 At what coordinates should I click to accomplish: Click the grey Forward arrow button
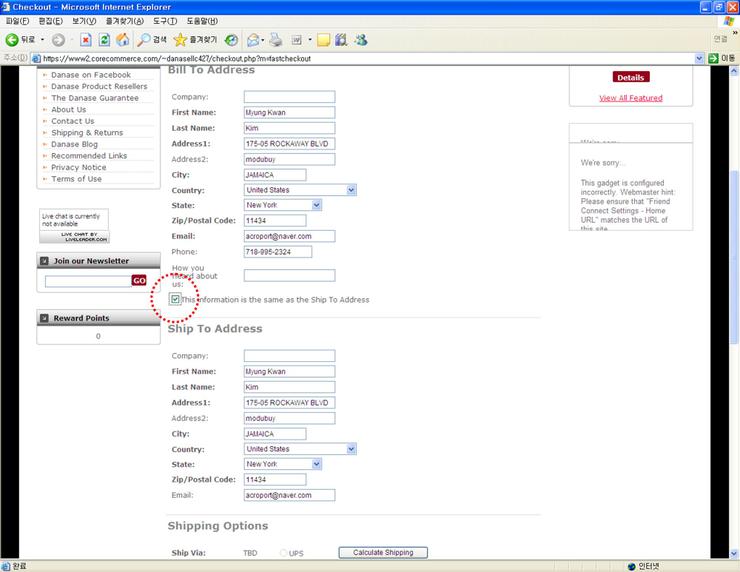58,40
